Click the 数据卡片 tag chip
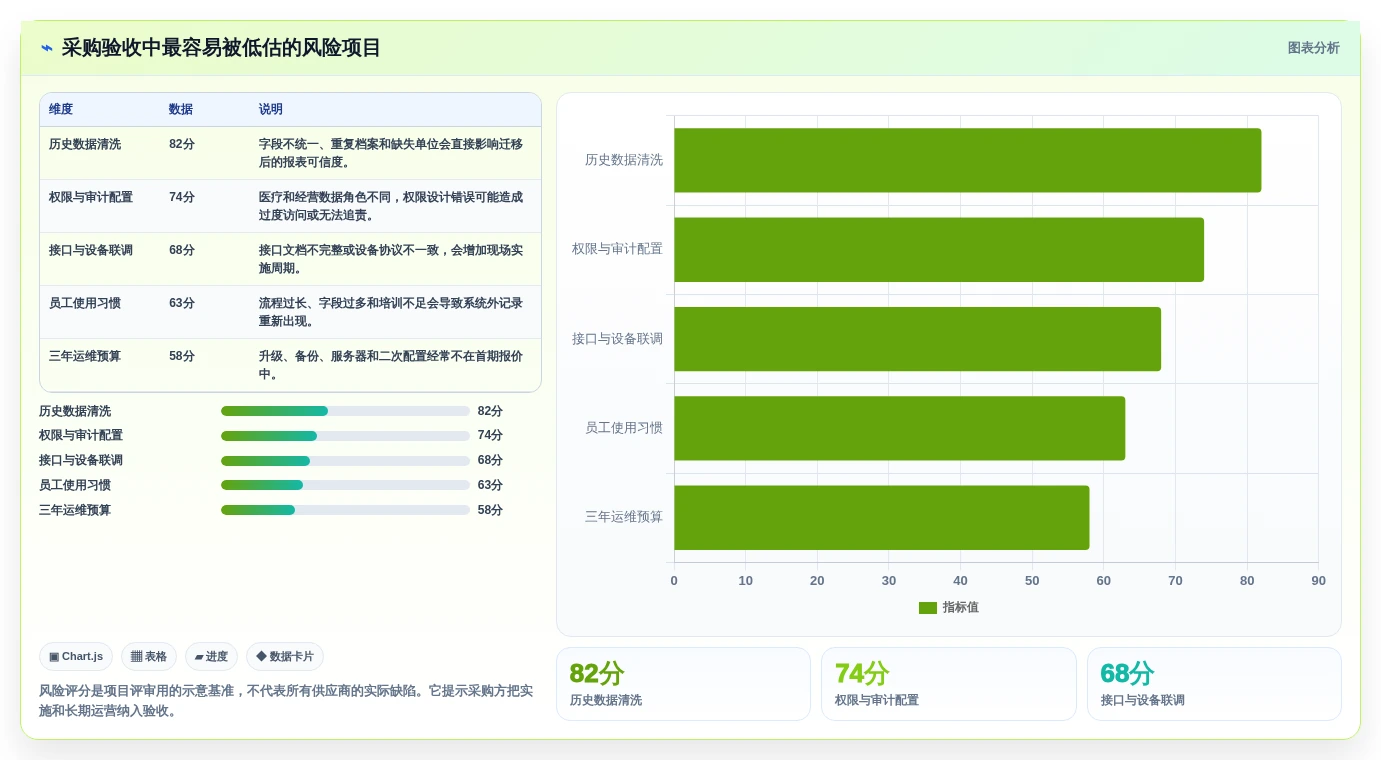This screenshot has height=760, width=1381. point(285,657)
